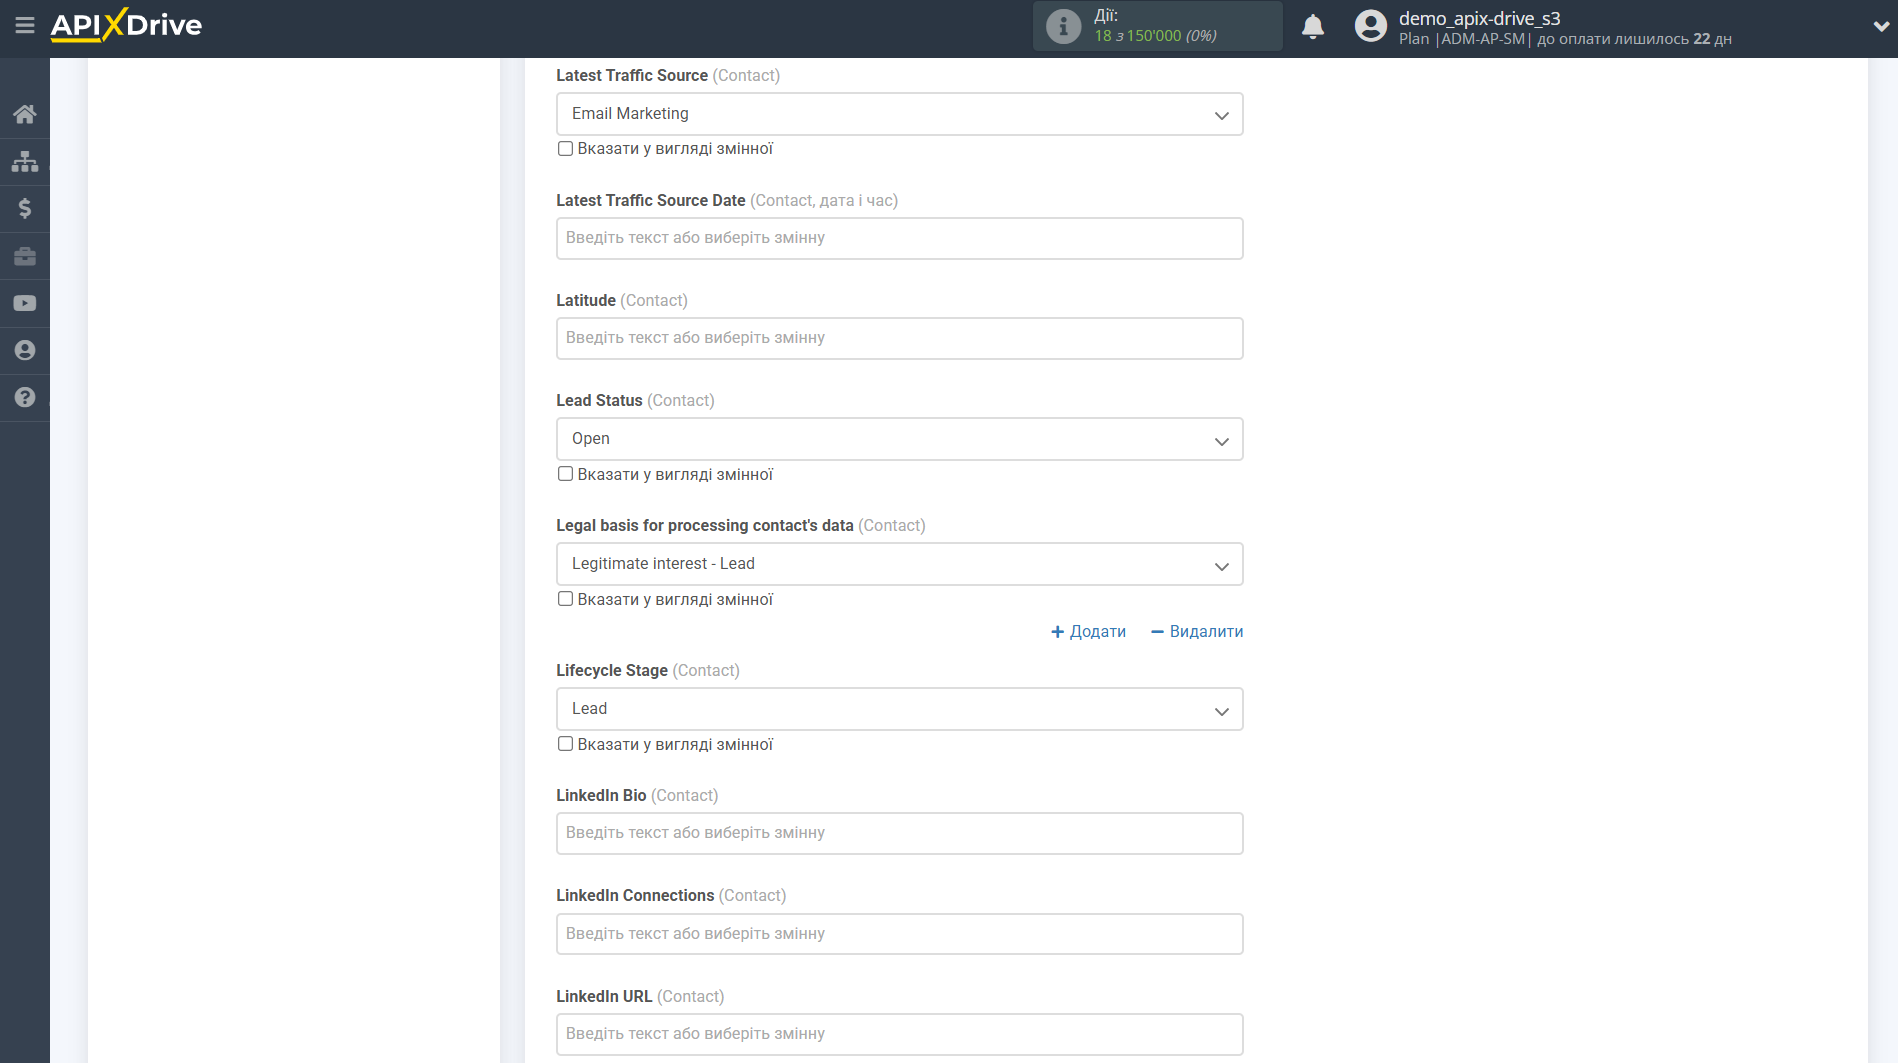
Task: Toggle variable checkbox under Lead Status
Action: (x=565, y=474)
